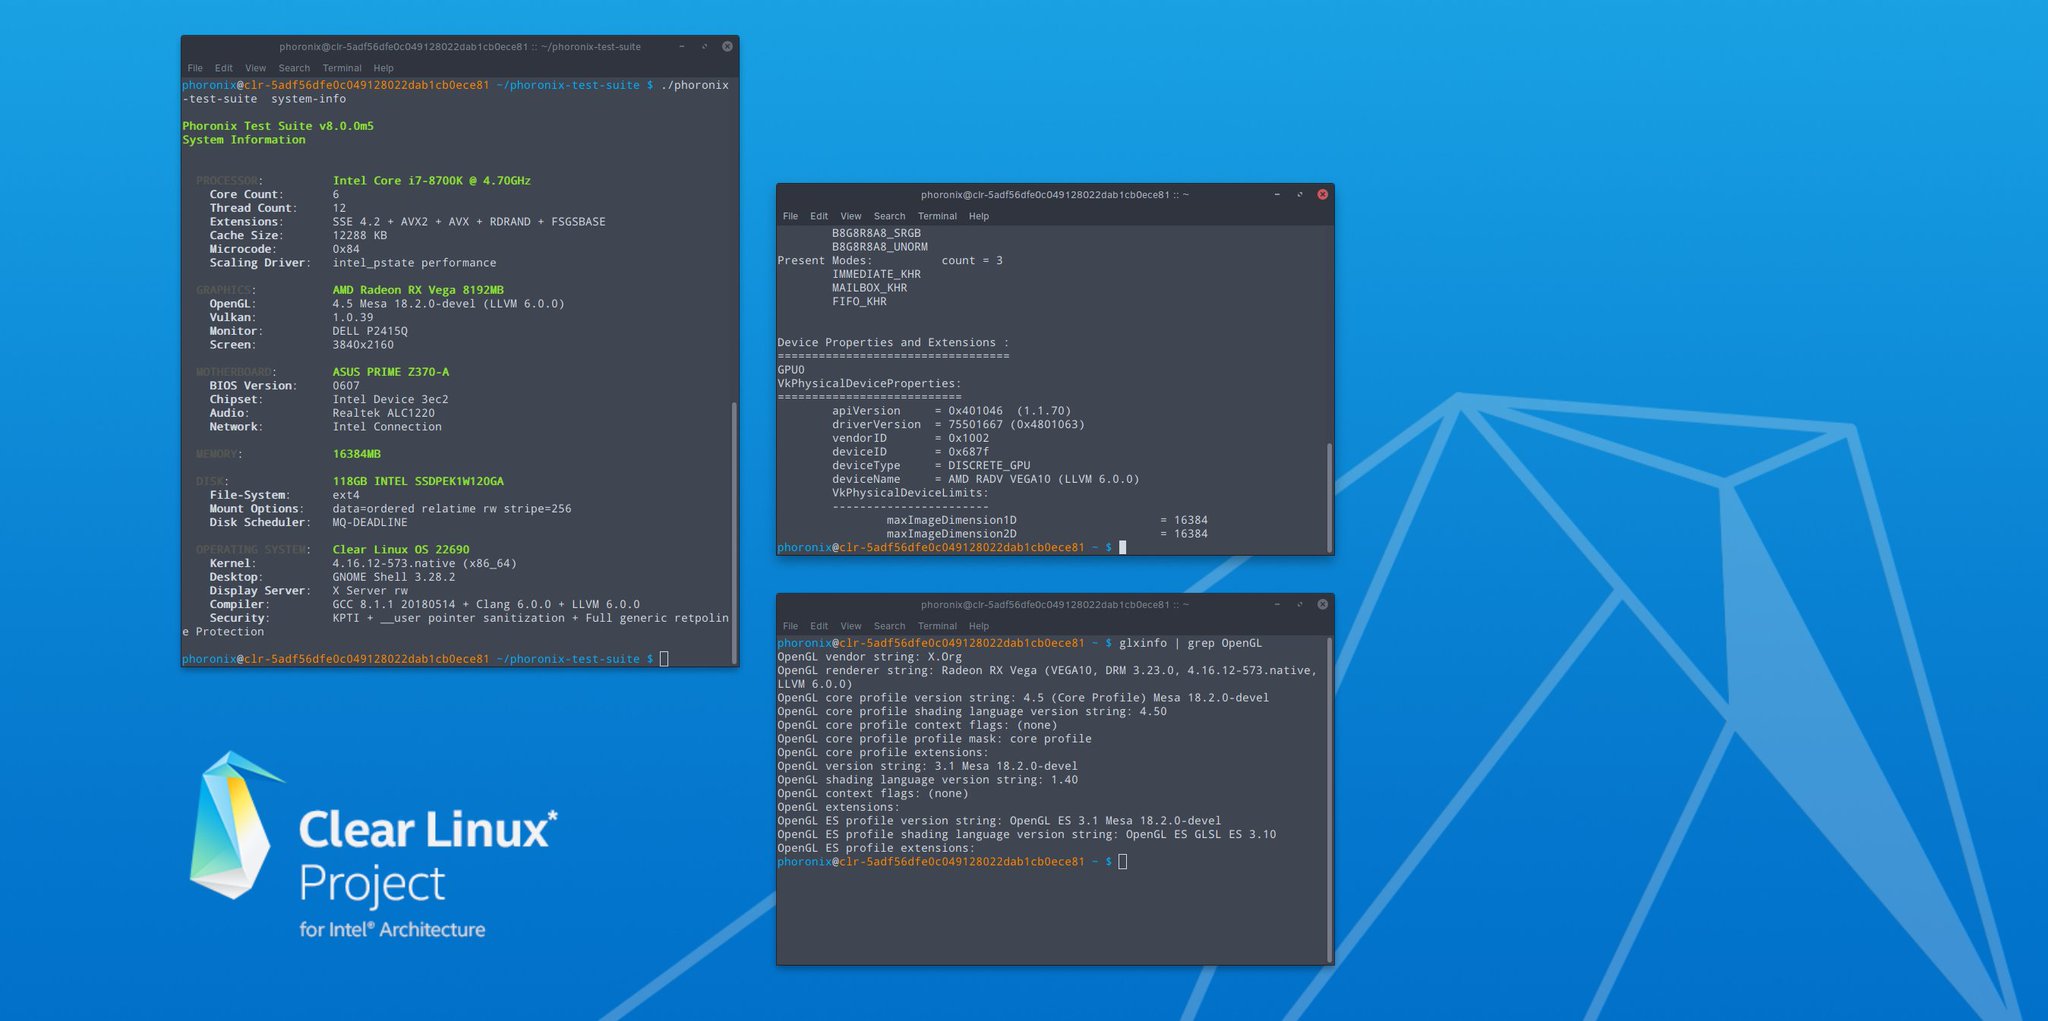
Task: Open Help menu in phoronix-test-suite terminal
Action: [x=384, y=68]
